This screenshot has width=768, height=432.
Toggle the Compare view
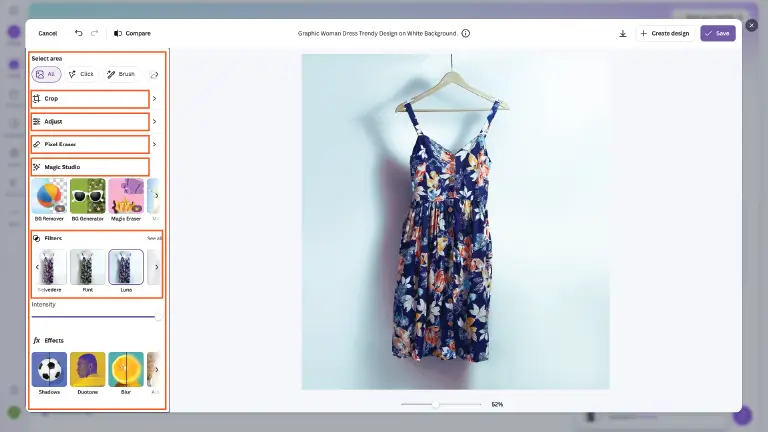click(x=132, y=33)
